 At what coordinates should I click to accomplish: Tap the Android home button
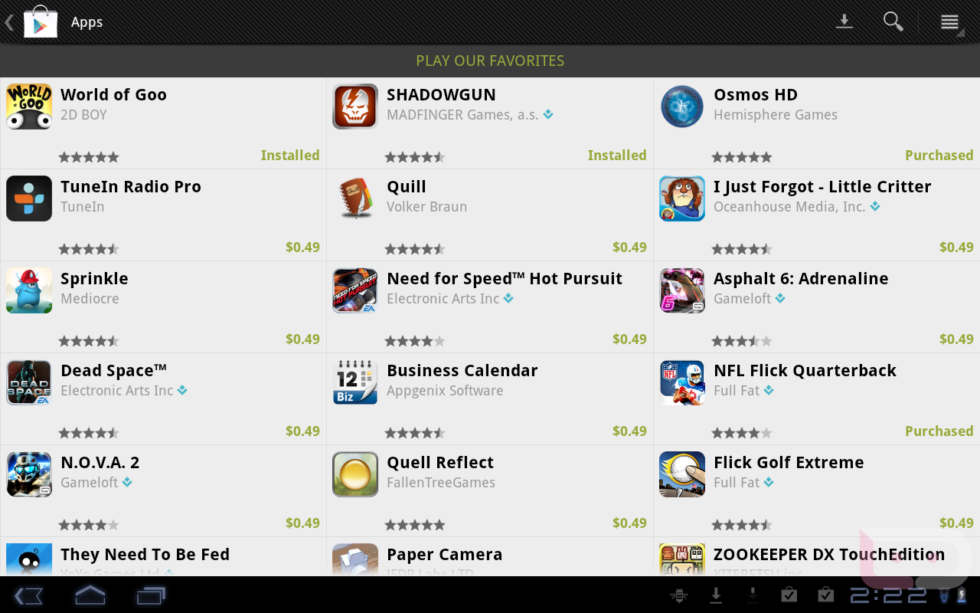pyautogui.click(x=90, y=596)
